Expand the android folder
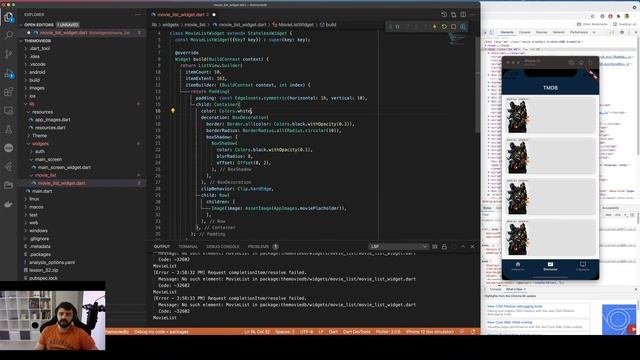This screenshot has height=360, width=640. coord(37,72)
